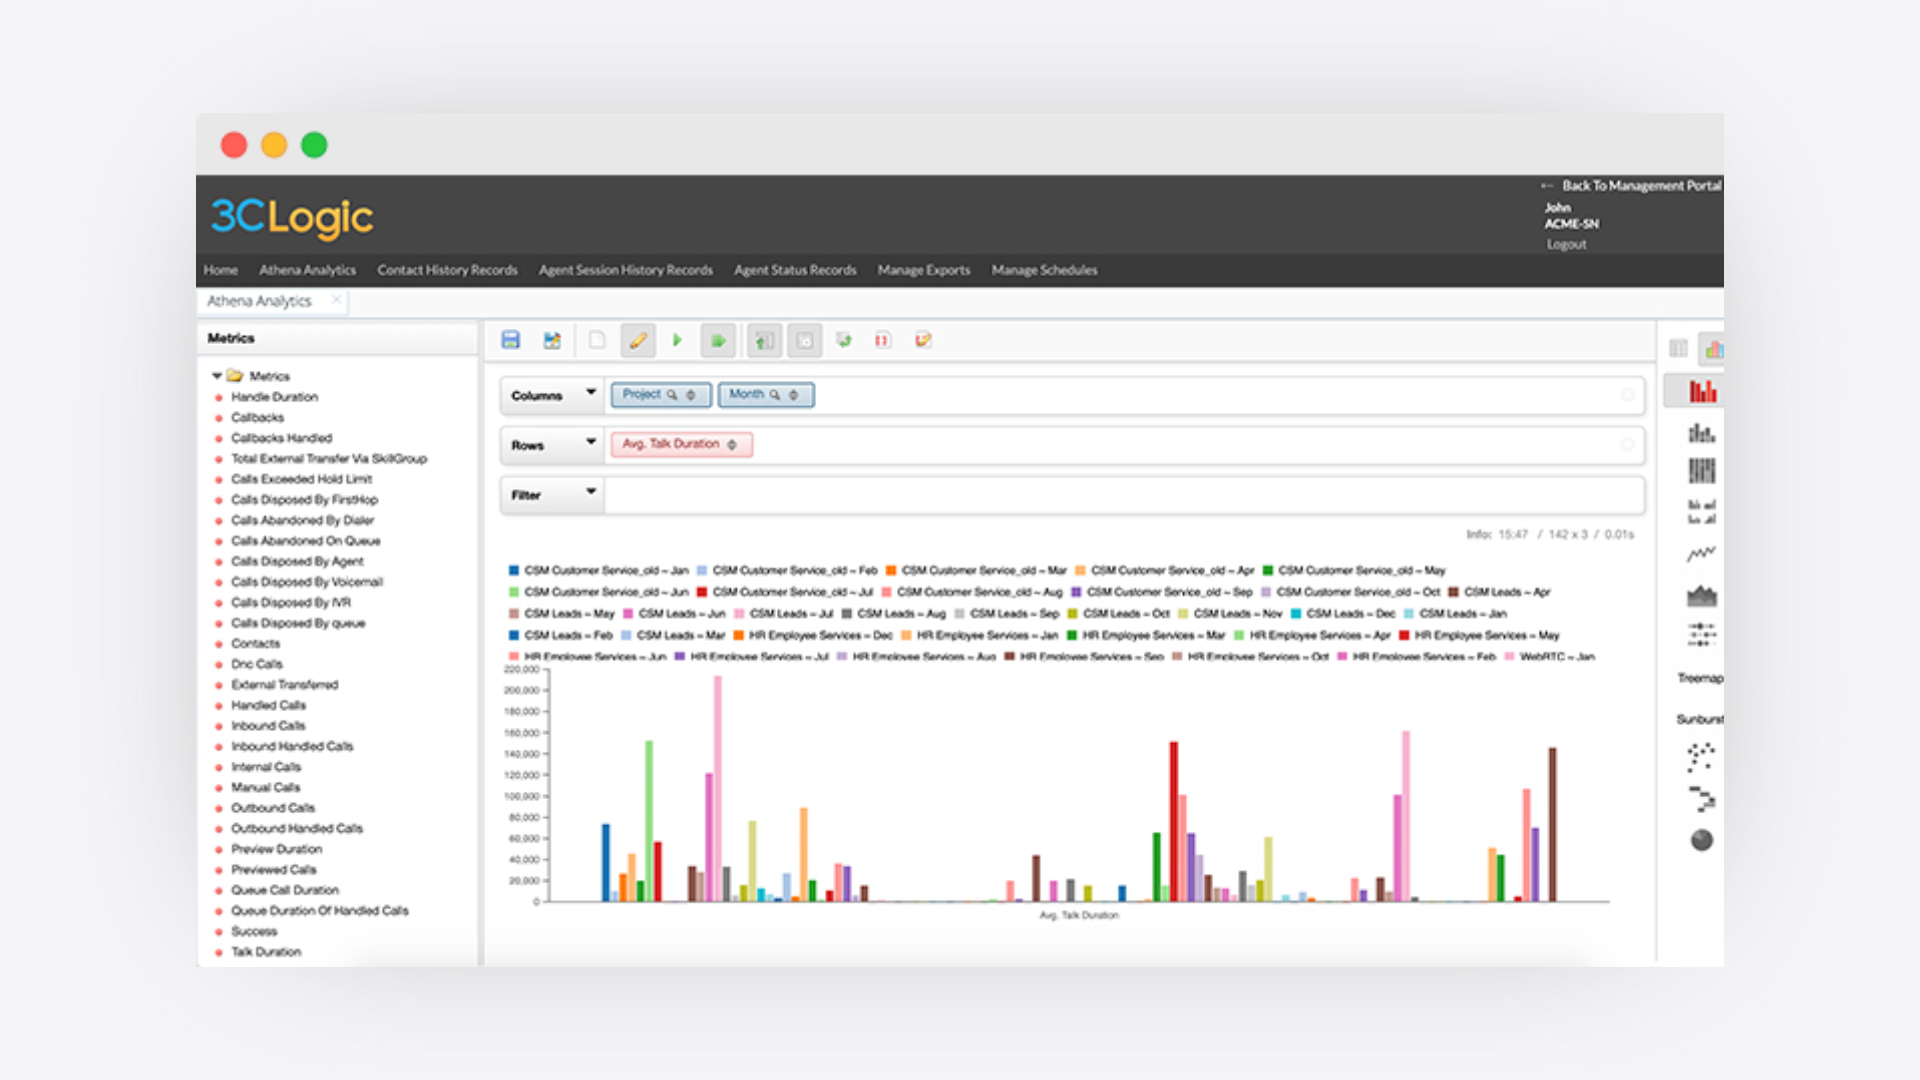The image size is (1920, 1080).
Task: Click the CSM Leads – Feb legend swatch
Action: tap(514, 635)
